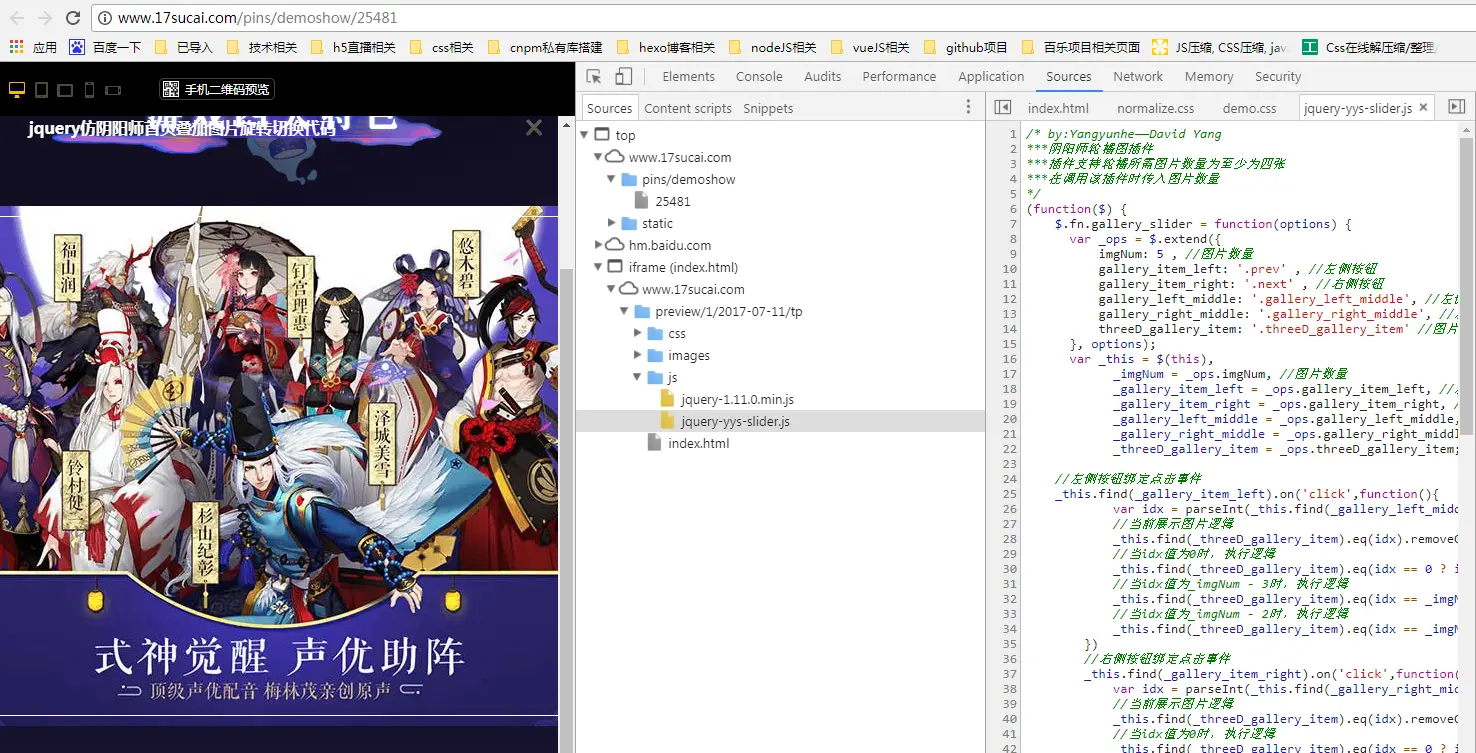This screenshot has height=753, width=1476.
Task: Expand the static folder
Action: [612, 223]
